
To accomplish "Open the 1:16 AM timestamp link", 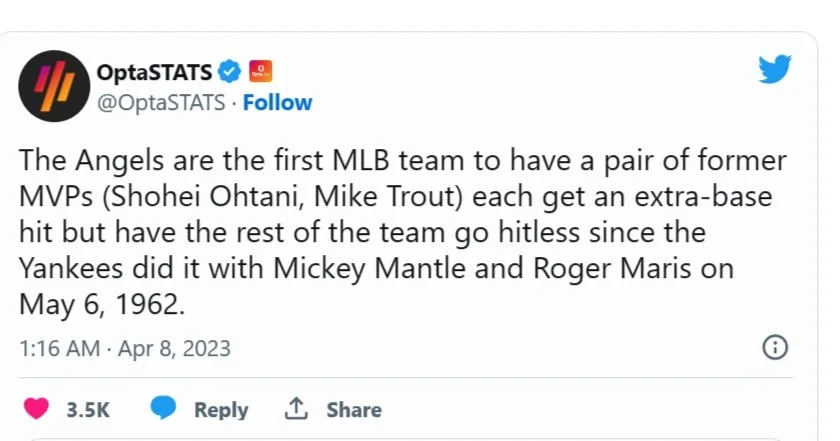I will (x=59, y=349).
